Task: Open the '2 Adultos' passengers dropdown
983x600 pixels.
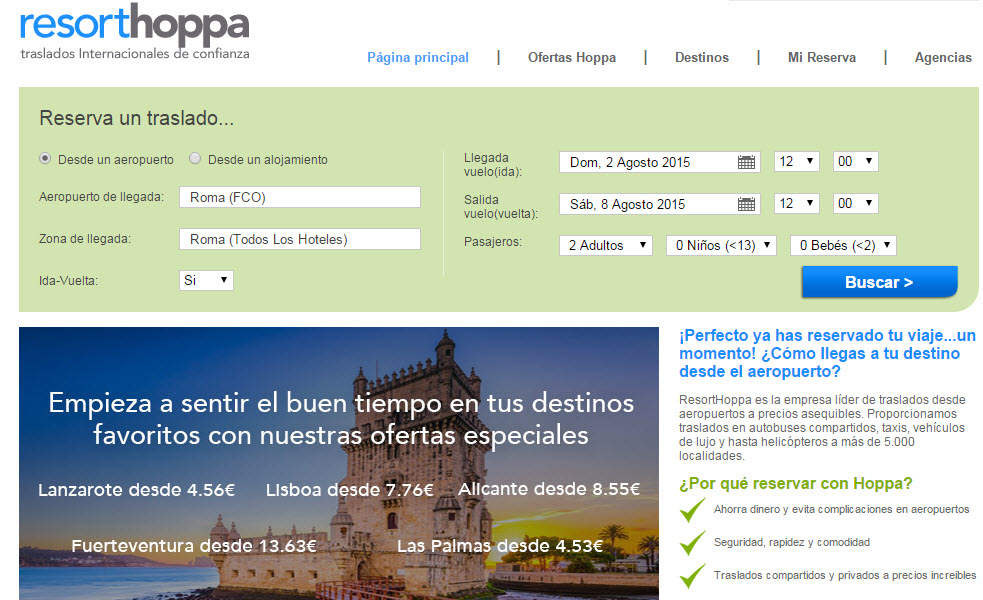Action: pos(605,245)
